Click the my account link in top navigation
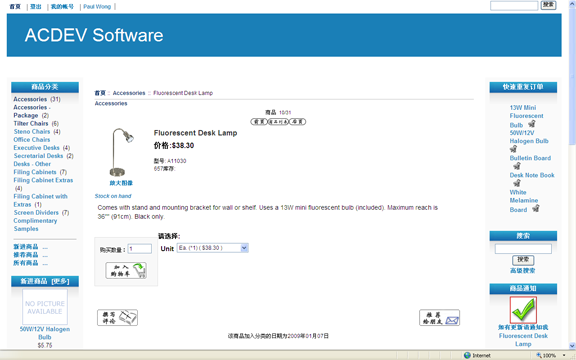The height and width of the screenshot is (360, 576). [62, 7]
